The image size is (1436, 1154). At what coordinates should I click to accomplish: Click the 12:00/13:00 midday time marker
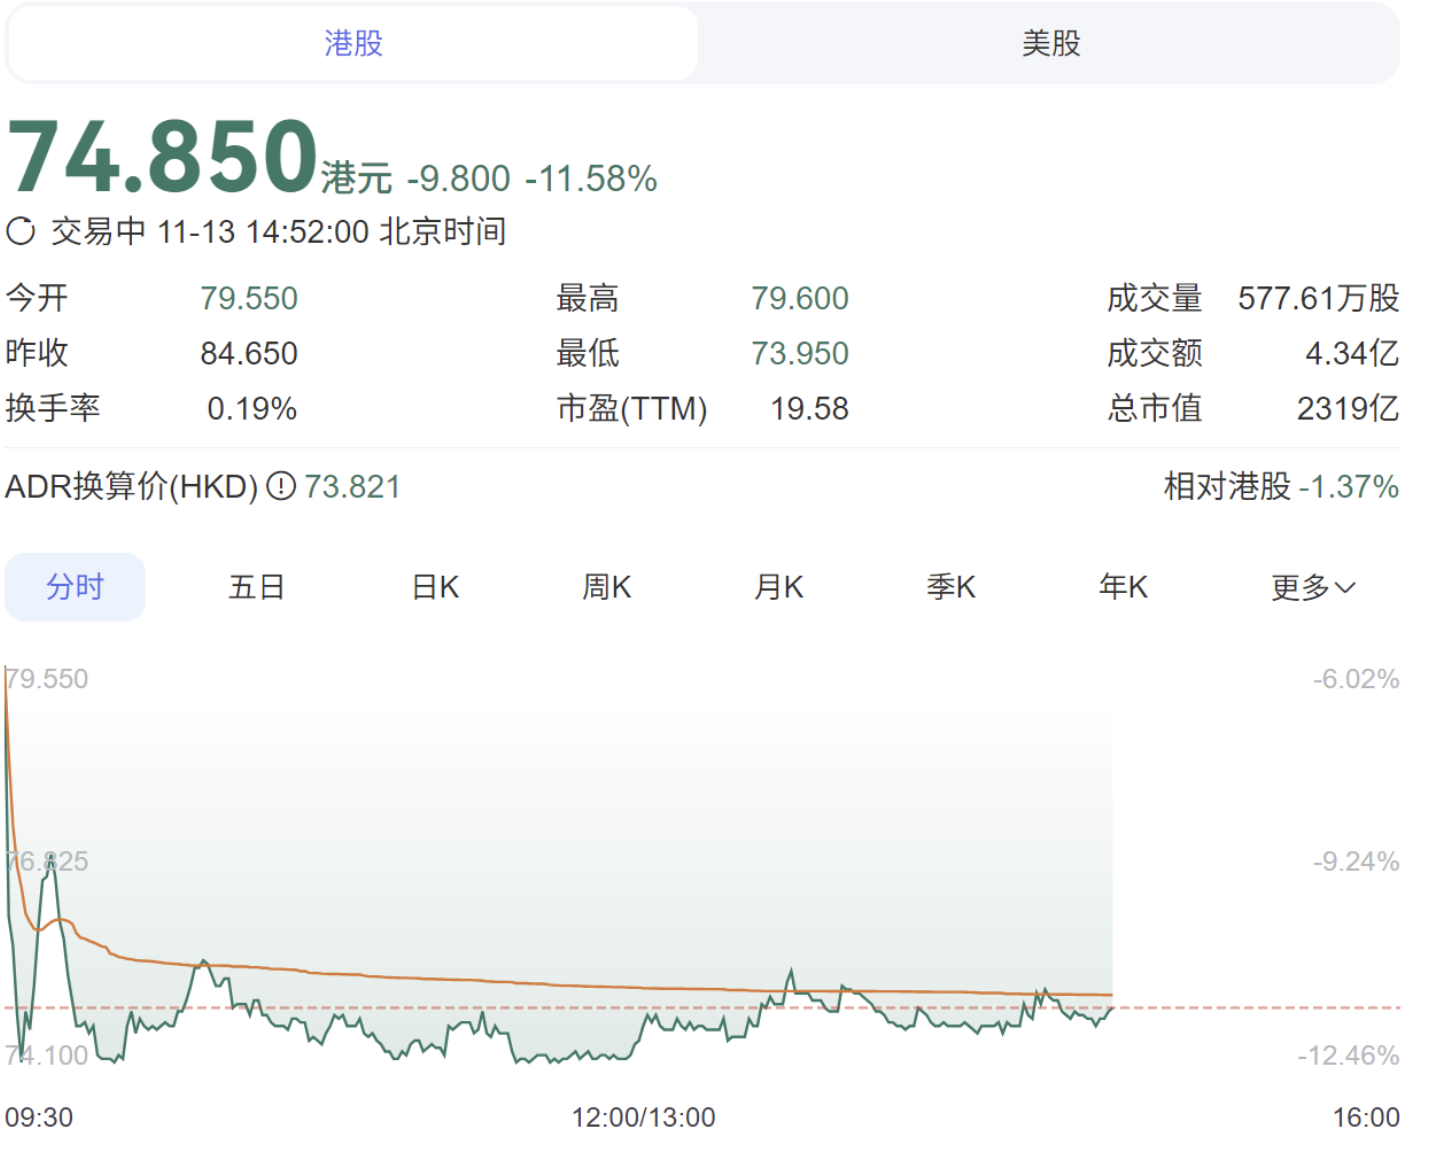[x=643, y=1117]
